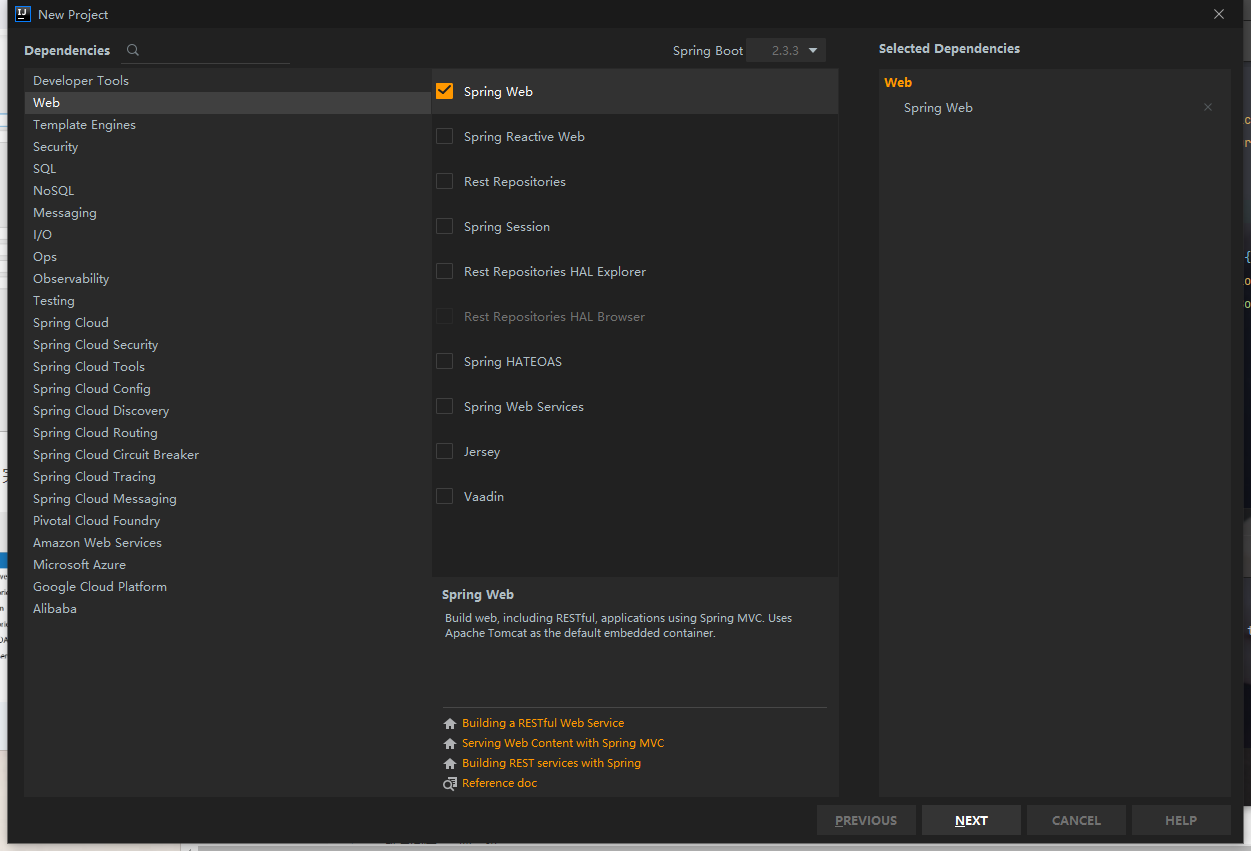
Task: Click the Spring Reactive Web label
Action: pos(524,136)
